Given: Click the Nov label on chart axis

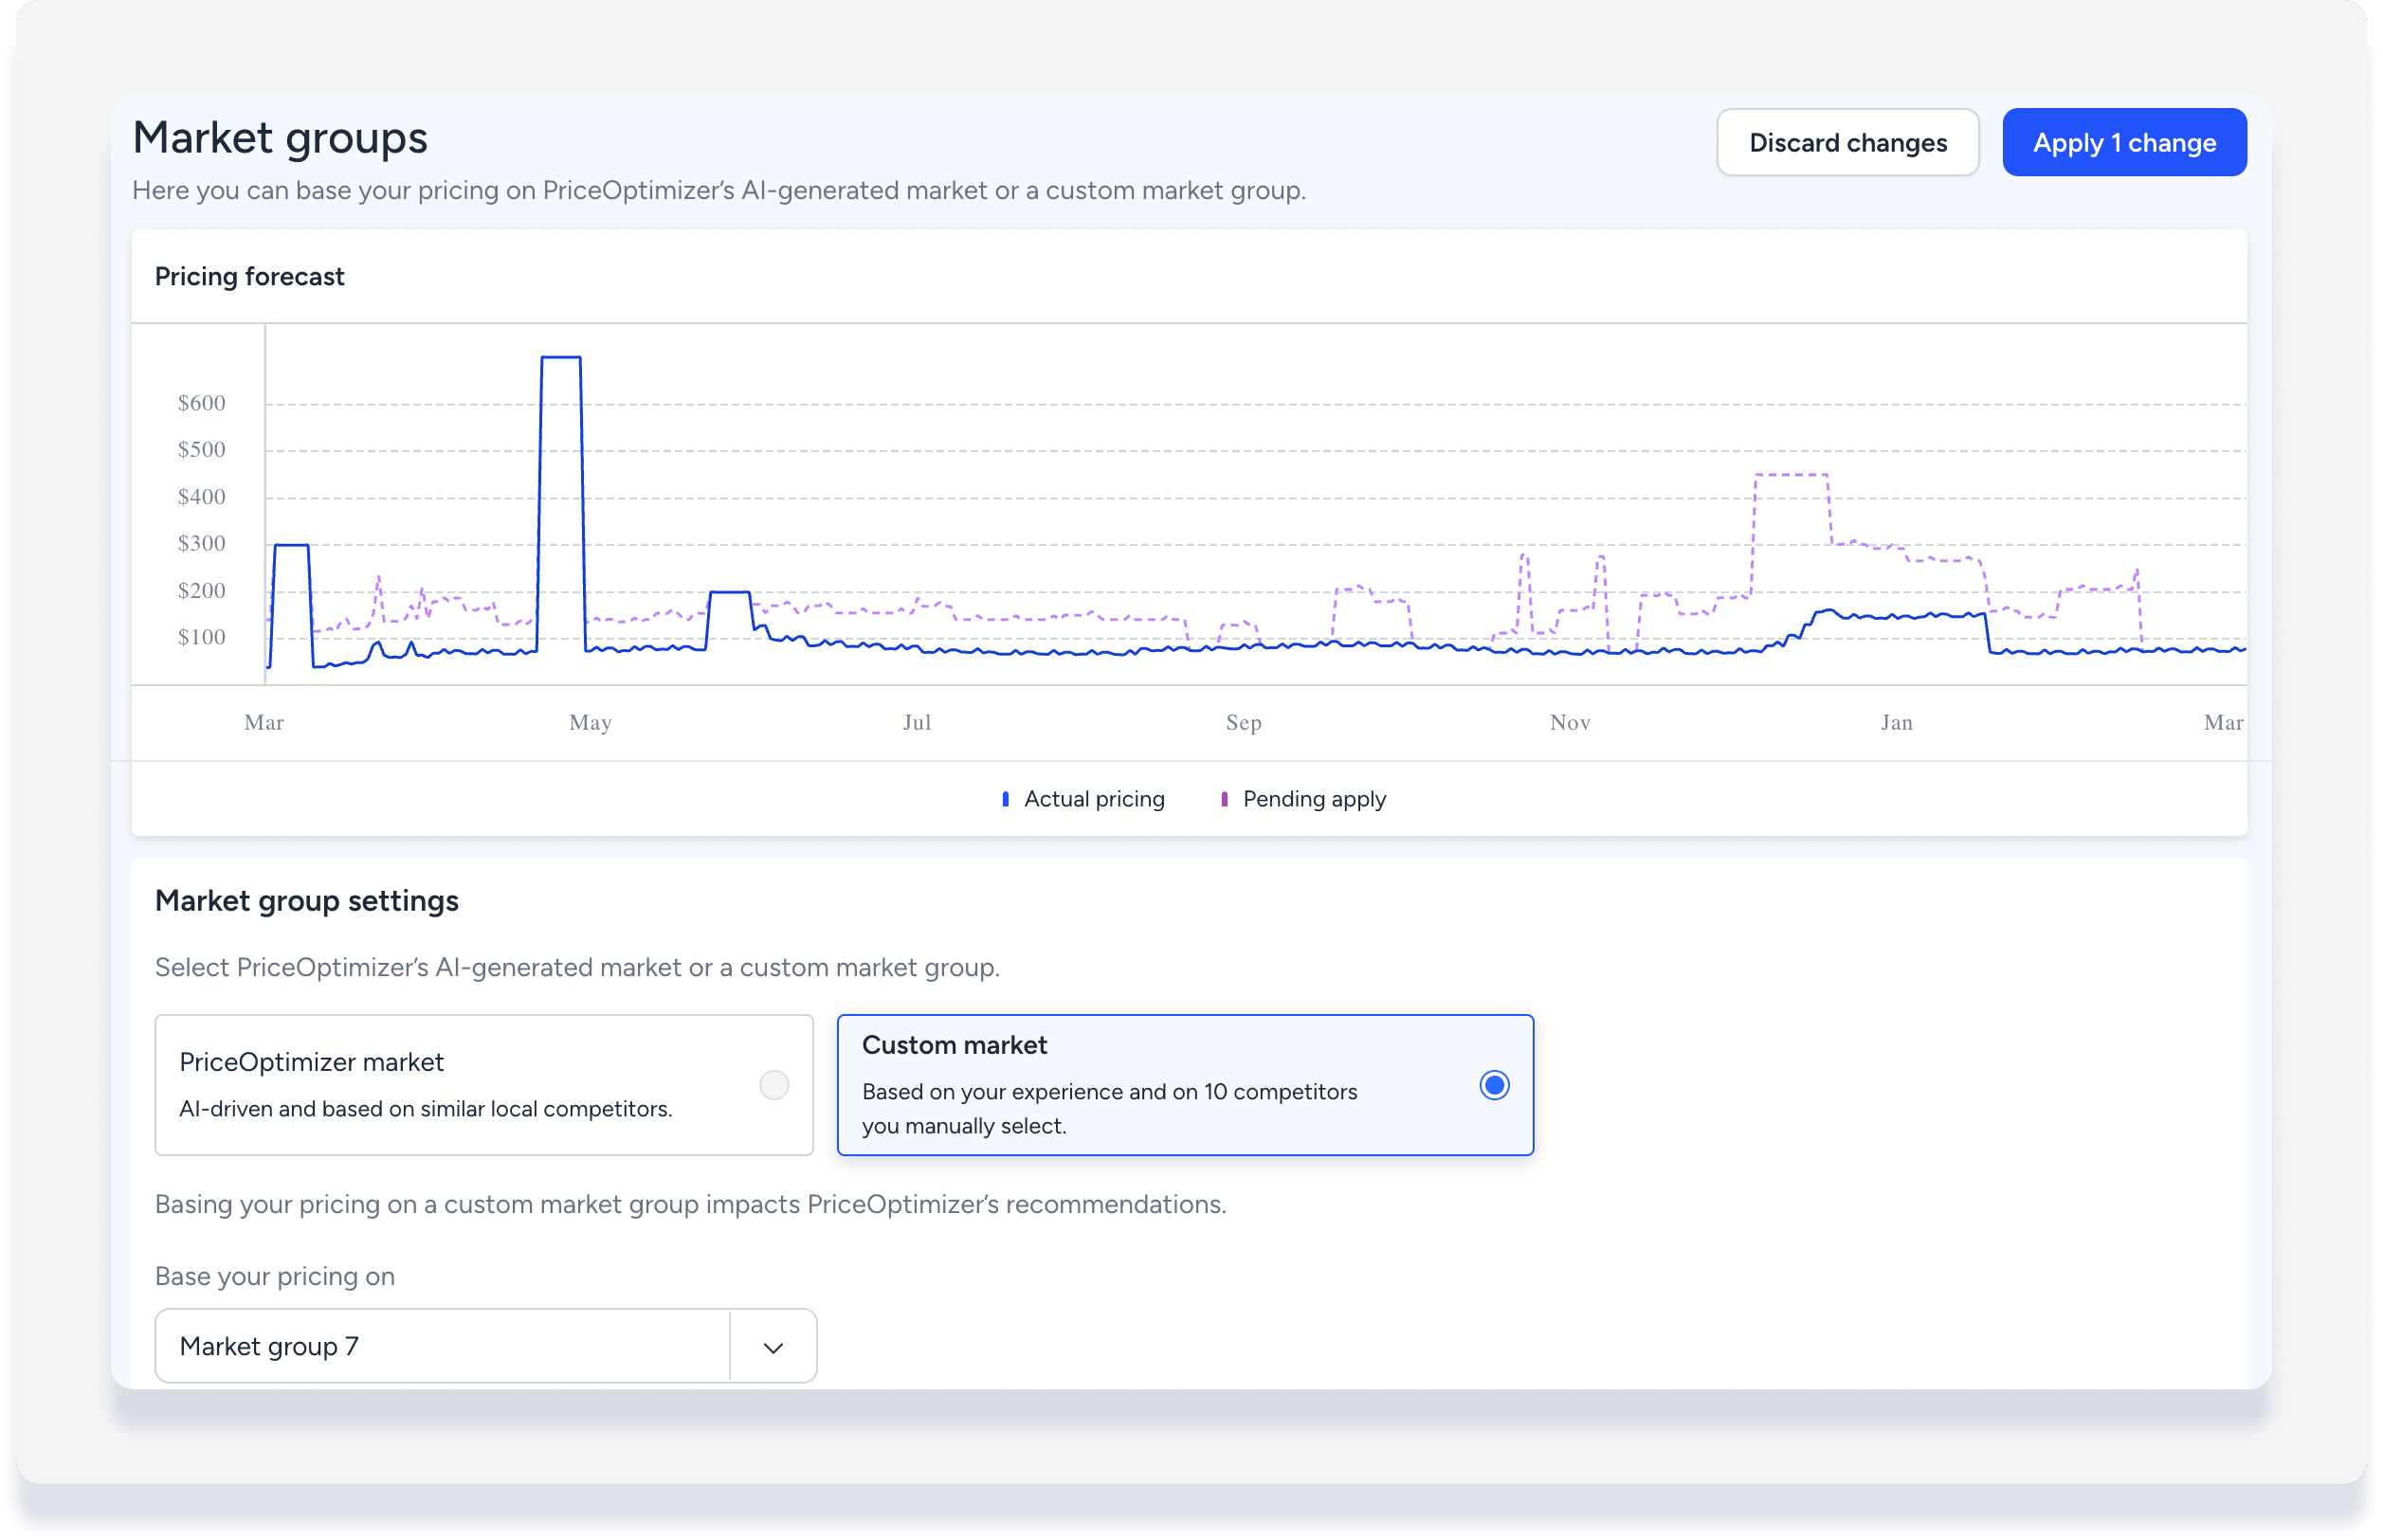Looking at the screenshot, I should point(1569,723).
